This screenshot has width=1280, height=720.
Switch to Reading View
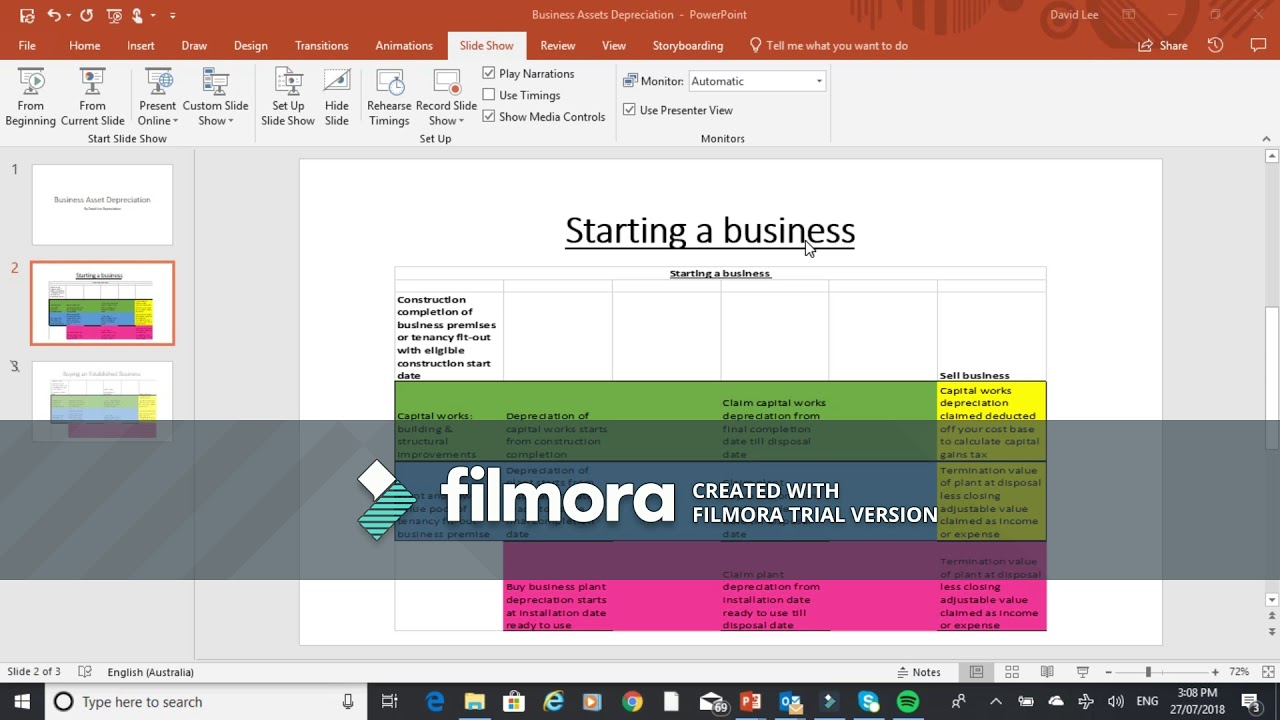1047,672
